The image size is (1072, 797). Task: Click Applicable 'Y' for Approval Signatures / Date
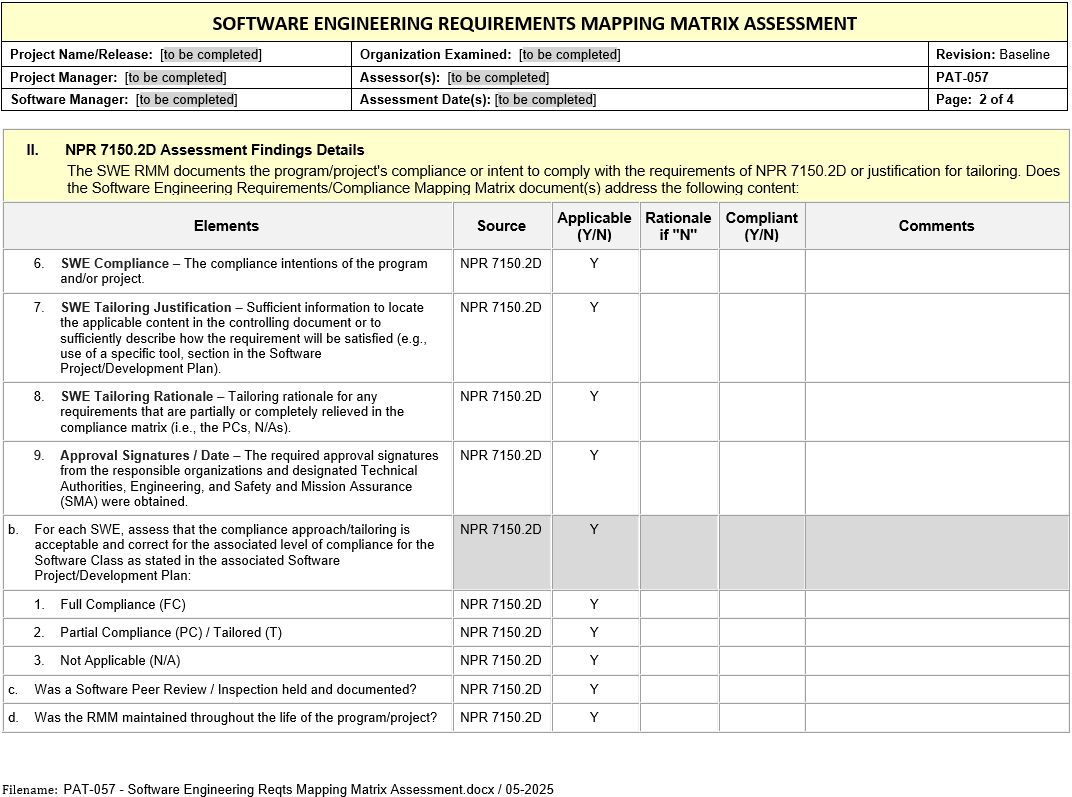594,456
